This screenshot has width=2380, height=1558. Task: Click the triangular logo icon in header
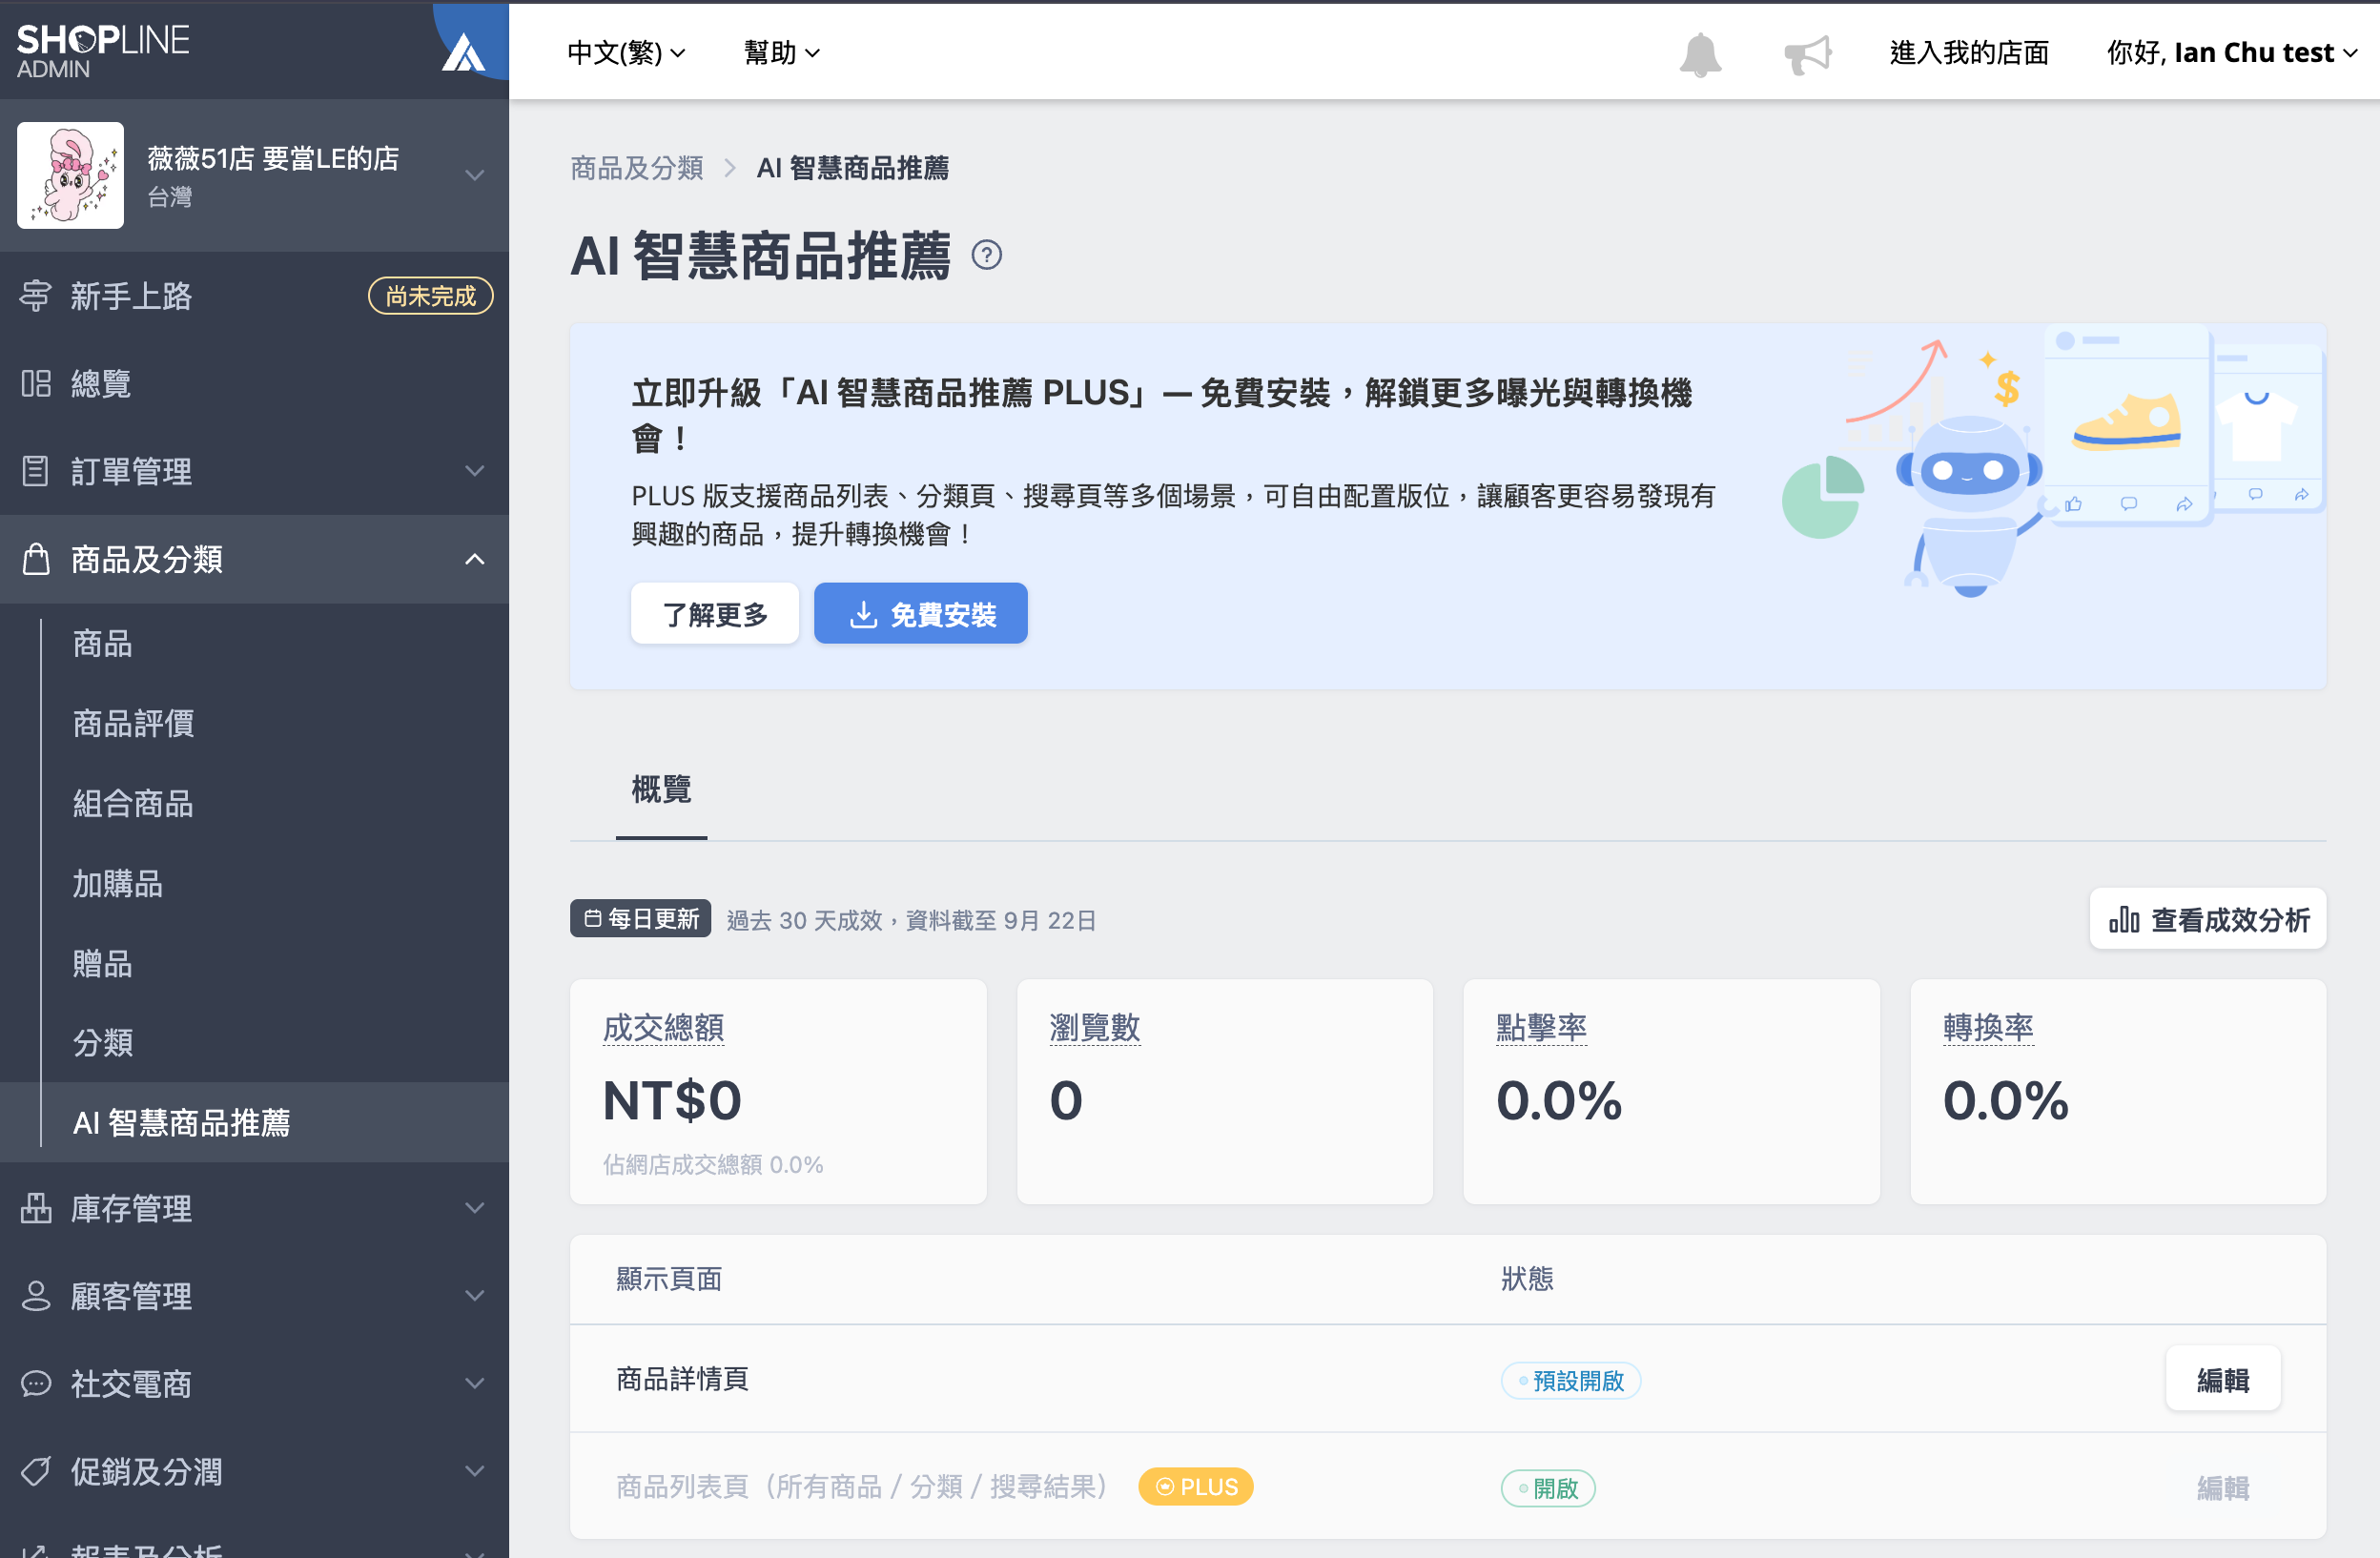coord(463,53)
